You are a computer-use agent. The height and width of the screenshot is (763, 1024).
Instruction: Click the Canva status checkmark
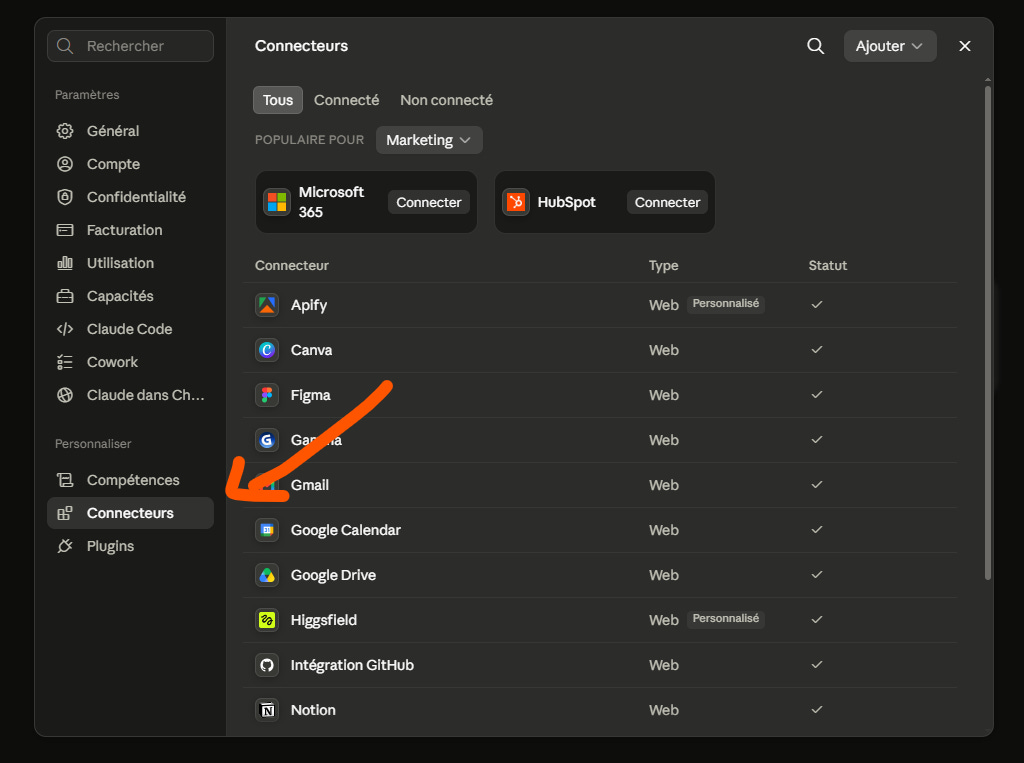[816, 349]
